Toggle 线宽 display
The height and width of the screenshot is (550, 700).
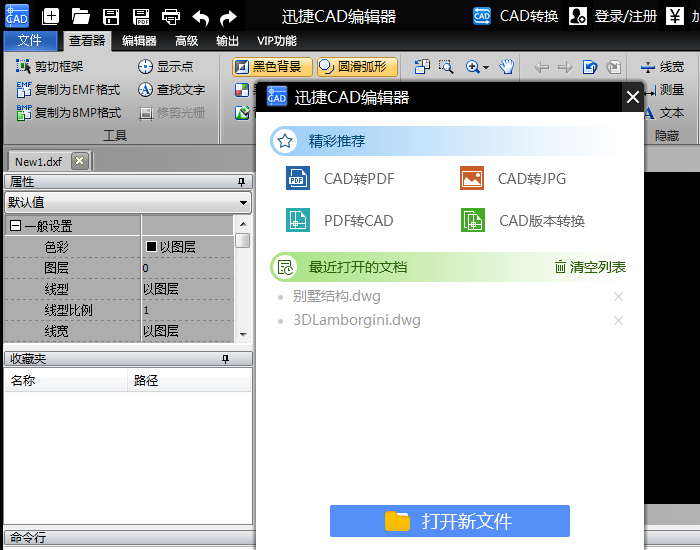click(662, 67)
